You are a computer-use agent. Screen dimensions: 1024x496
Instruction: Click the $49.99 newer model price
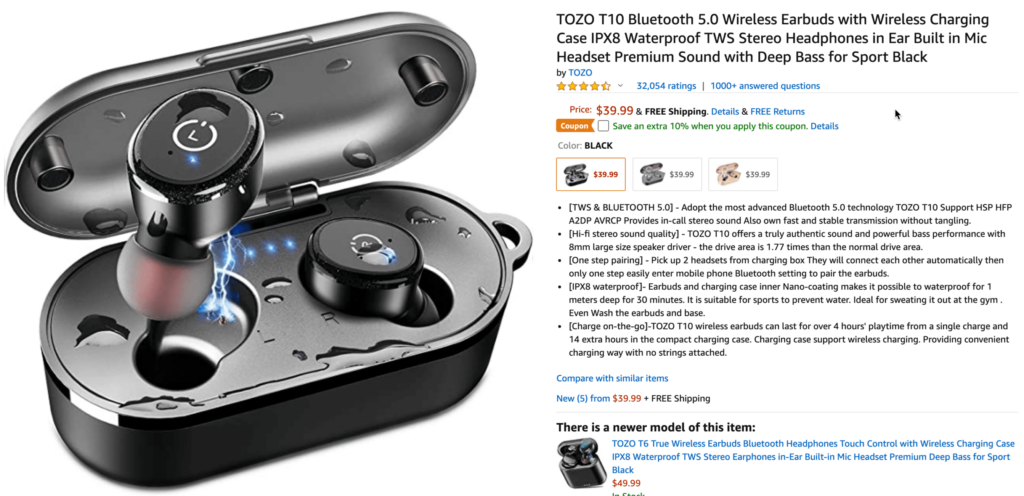click(626, 483)
